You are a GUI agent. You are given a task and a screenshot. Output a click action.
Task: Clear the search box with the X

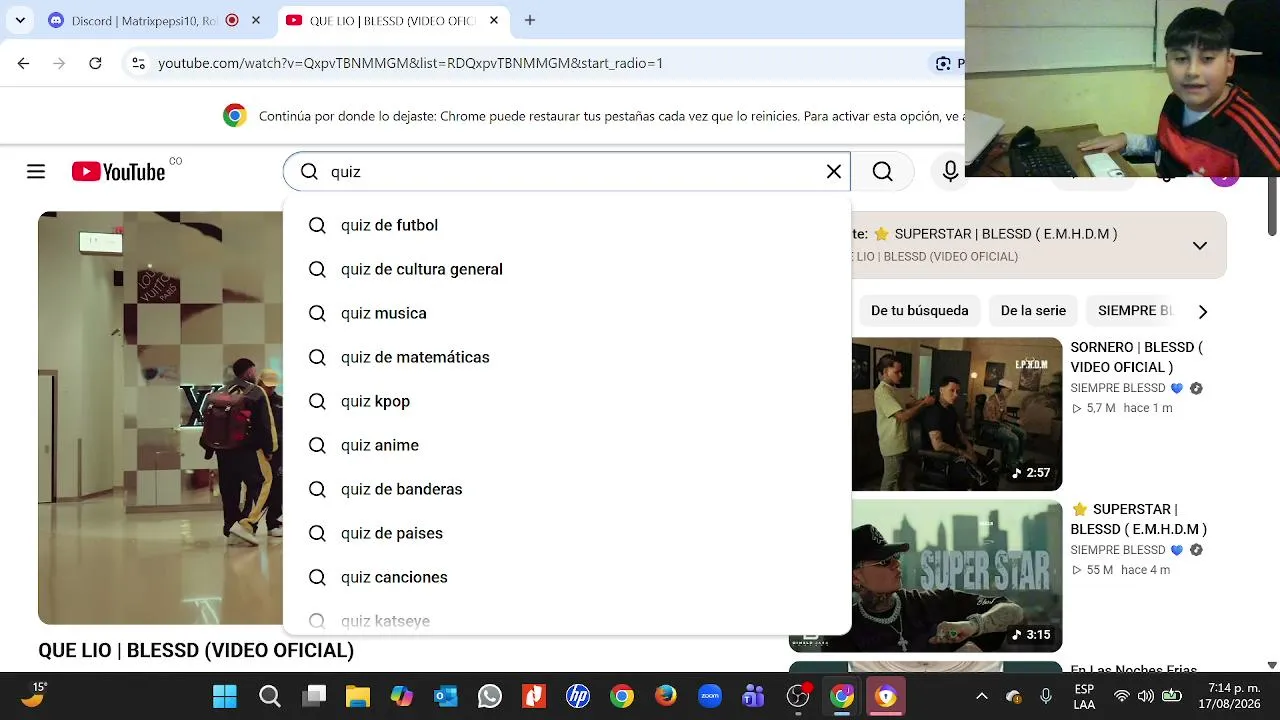click(x=834, y=172)
